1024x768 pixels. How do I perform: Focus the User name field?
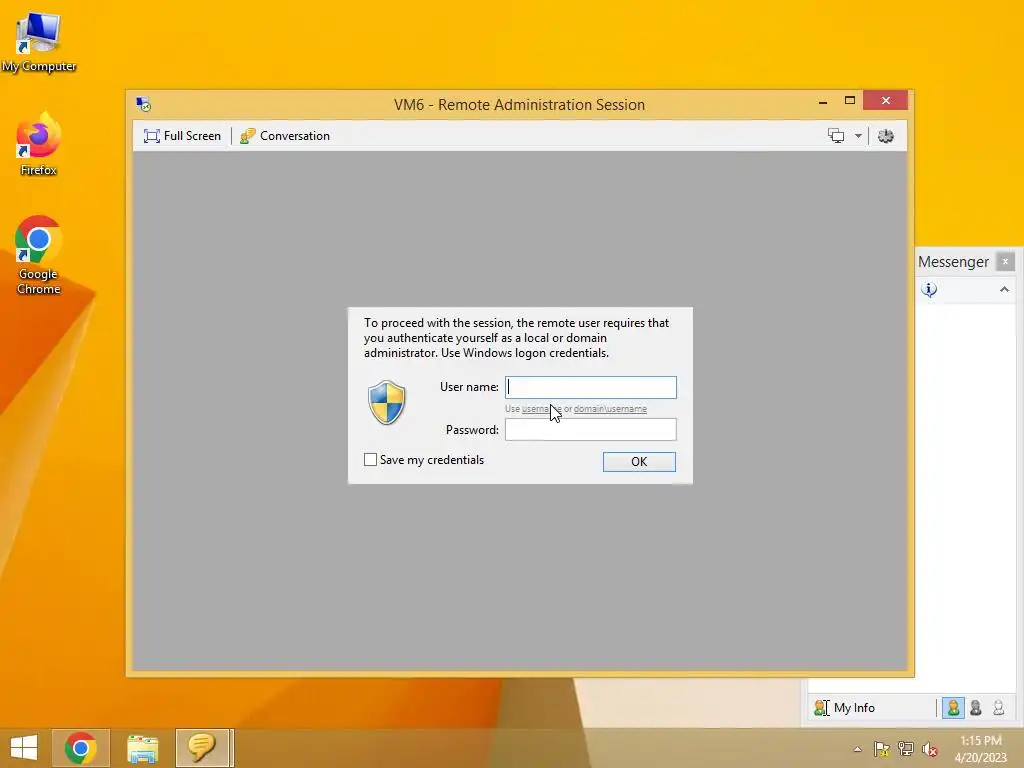590,387
